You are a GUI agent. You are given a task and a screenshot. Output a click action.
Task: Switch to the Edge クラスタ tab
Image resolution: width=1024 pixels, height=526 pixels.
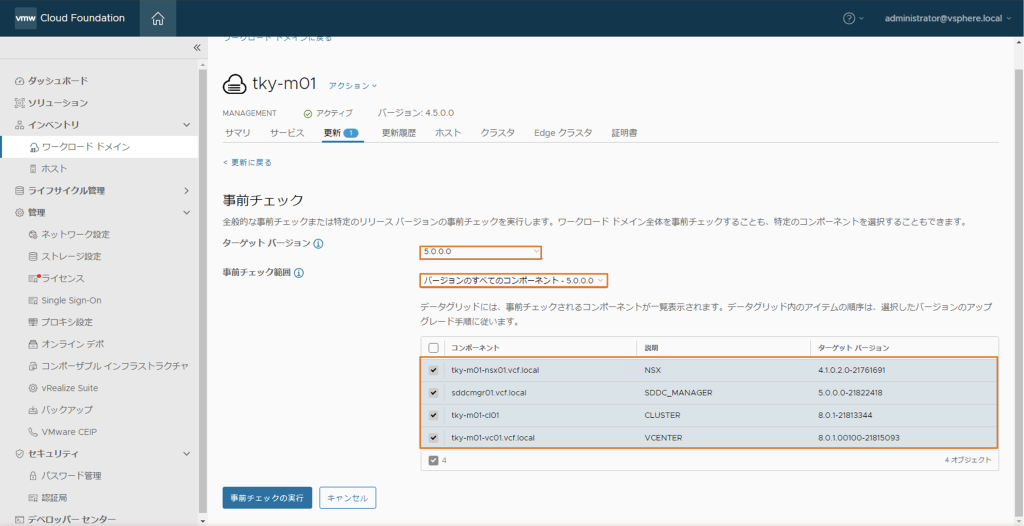[x=563, y=133]
